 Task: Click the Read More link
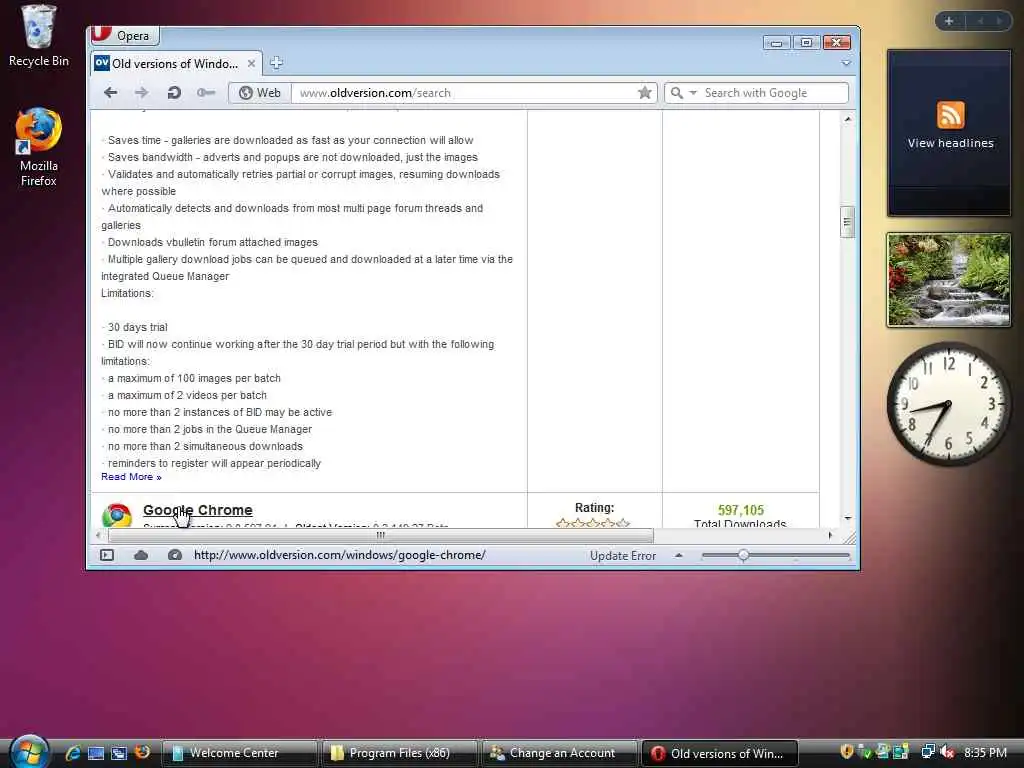(131, 477)
